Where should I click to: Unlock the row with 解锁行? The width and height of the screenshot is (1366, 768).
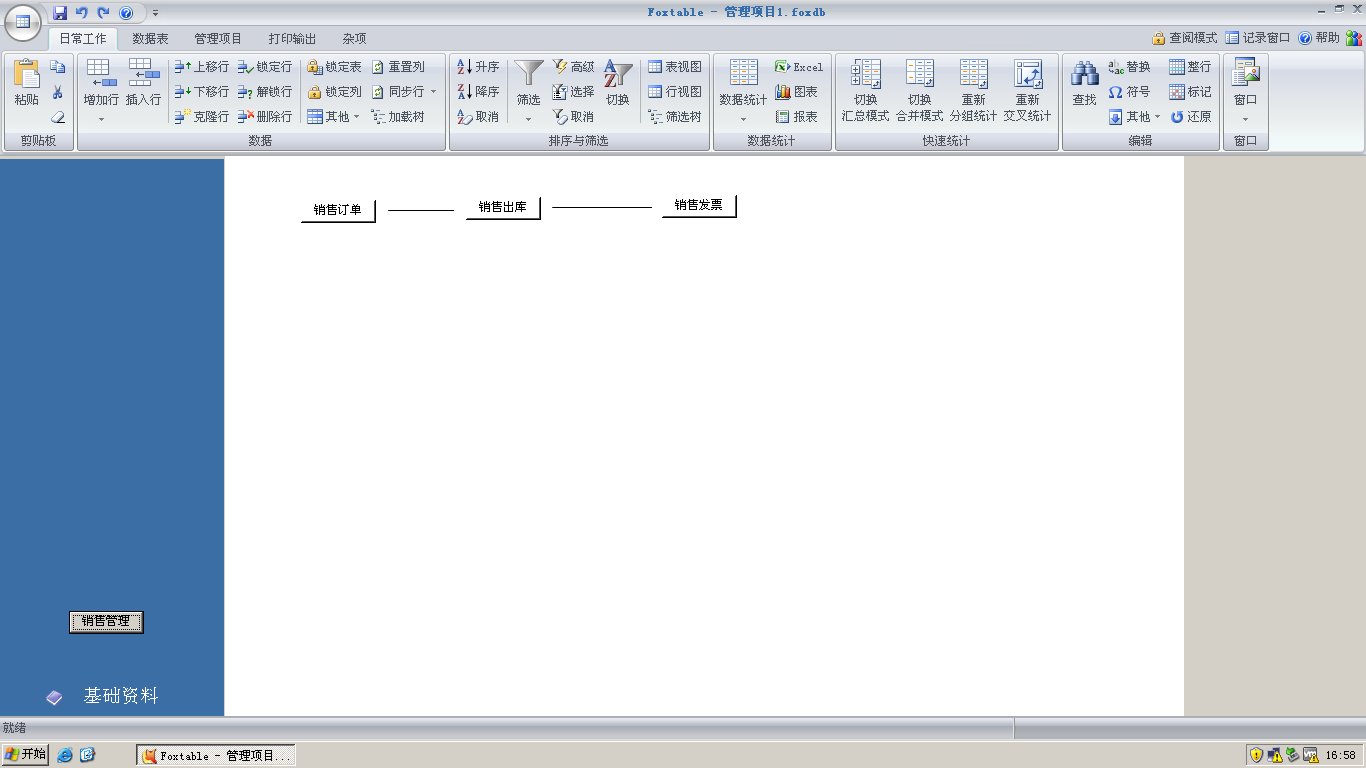265,92
